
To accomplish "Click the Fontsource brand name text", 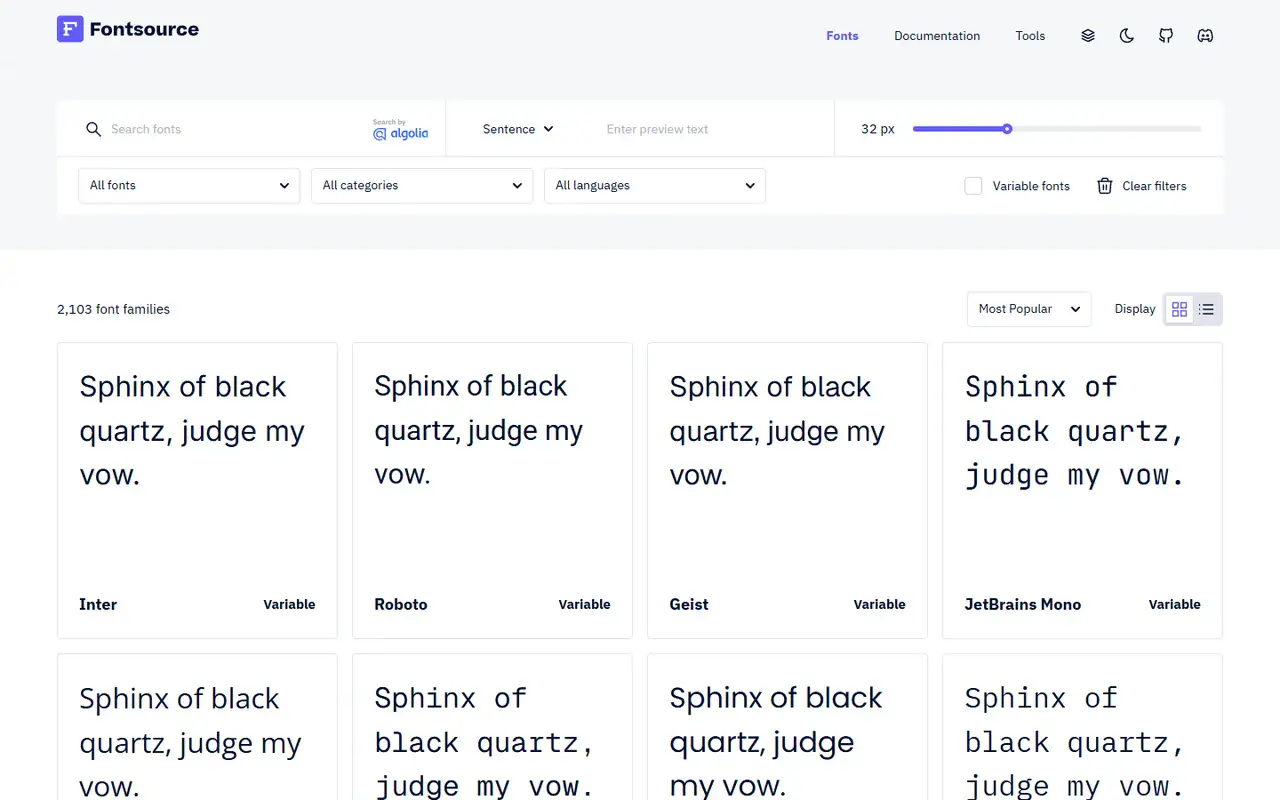I will tap(144, 30).
